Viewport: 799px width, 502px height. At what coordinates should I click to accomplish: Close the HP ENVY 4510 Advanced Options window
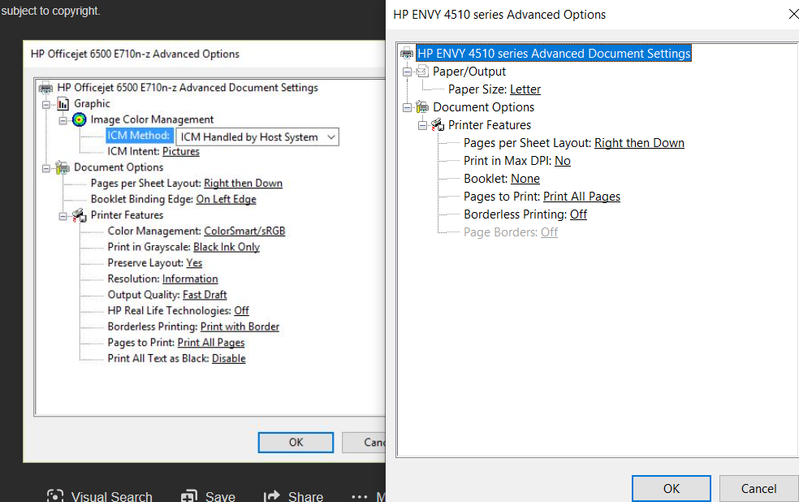pos(793,14)
